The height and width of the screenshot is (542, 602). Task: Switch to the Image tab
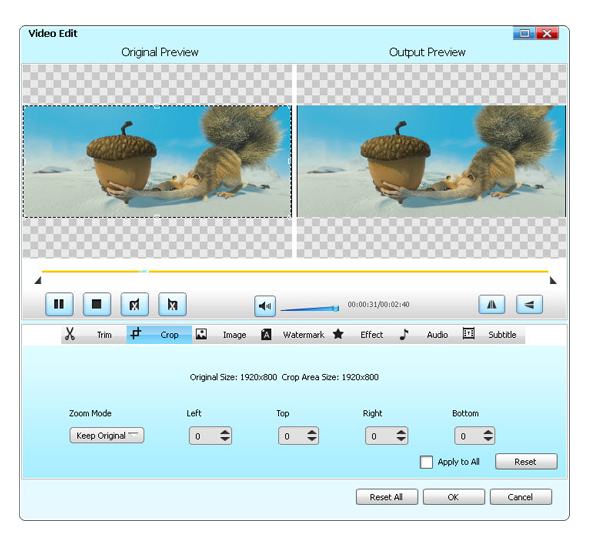tap(225, 335)
